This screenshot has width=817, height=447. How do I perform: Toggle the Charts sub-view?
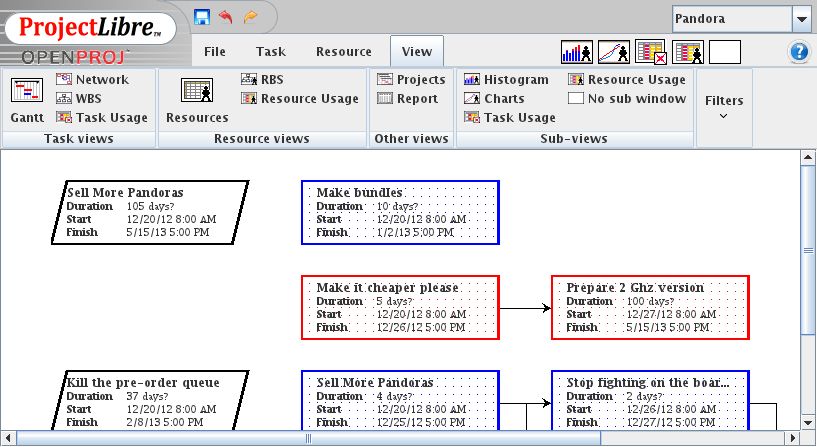tap(494, 98)
